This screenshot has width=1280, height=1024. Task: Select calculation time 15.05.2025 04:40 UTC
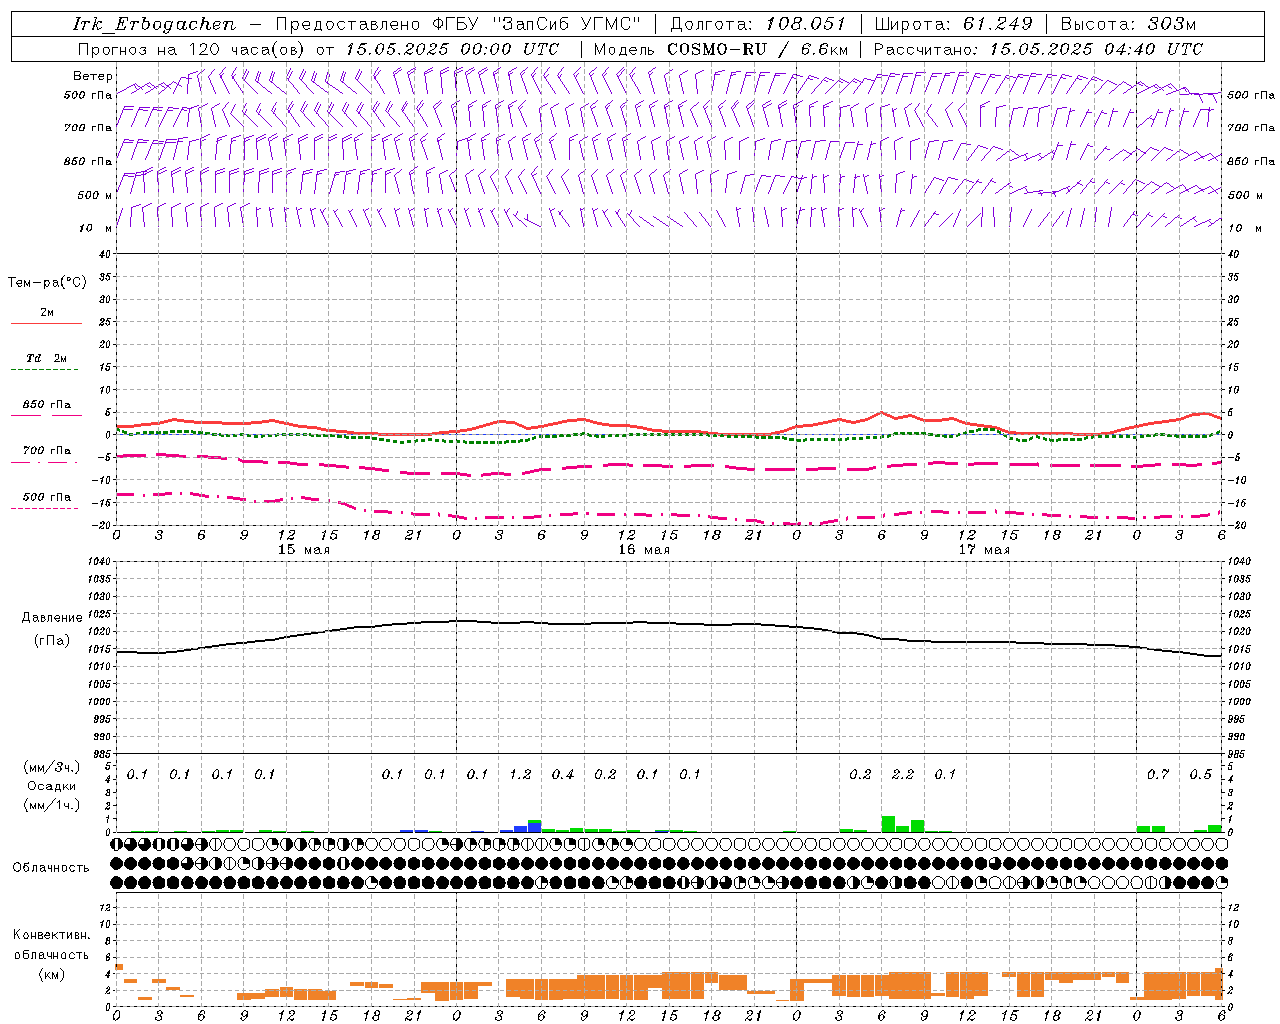pyautogui.click(x=1096, y=49)
